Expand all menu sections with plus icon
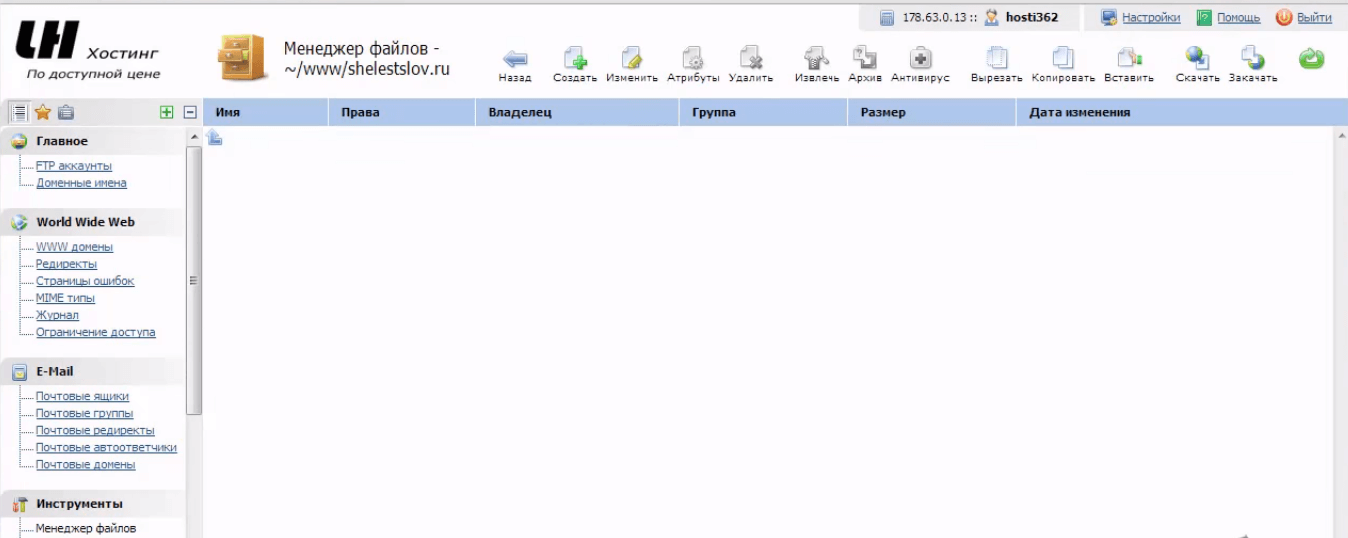This screenshot has height=538, width=1348. [x=167, y=113]
